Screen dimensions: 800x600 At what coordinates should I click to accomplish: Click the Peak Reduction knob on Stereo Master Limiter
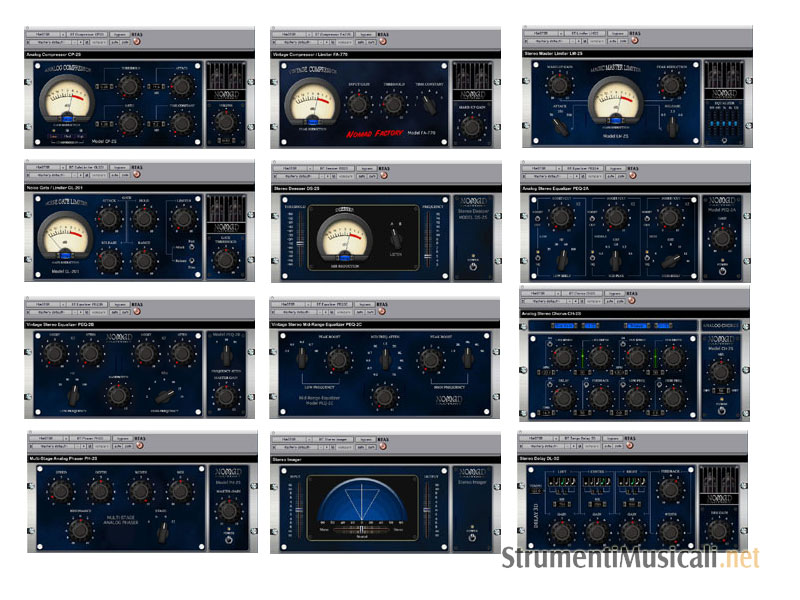(672, 86)
